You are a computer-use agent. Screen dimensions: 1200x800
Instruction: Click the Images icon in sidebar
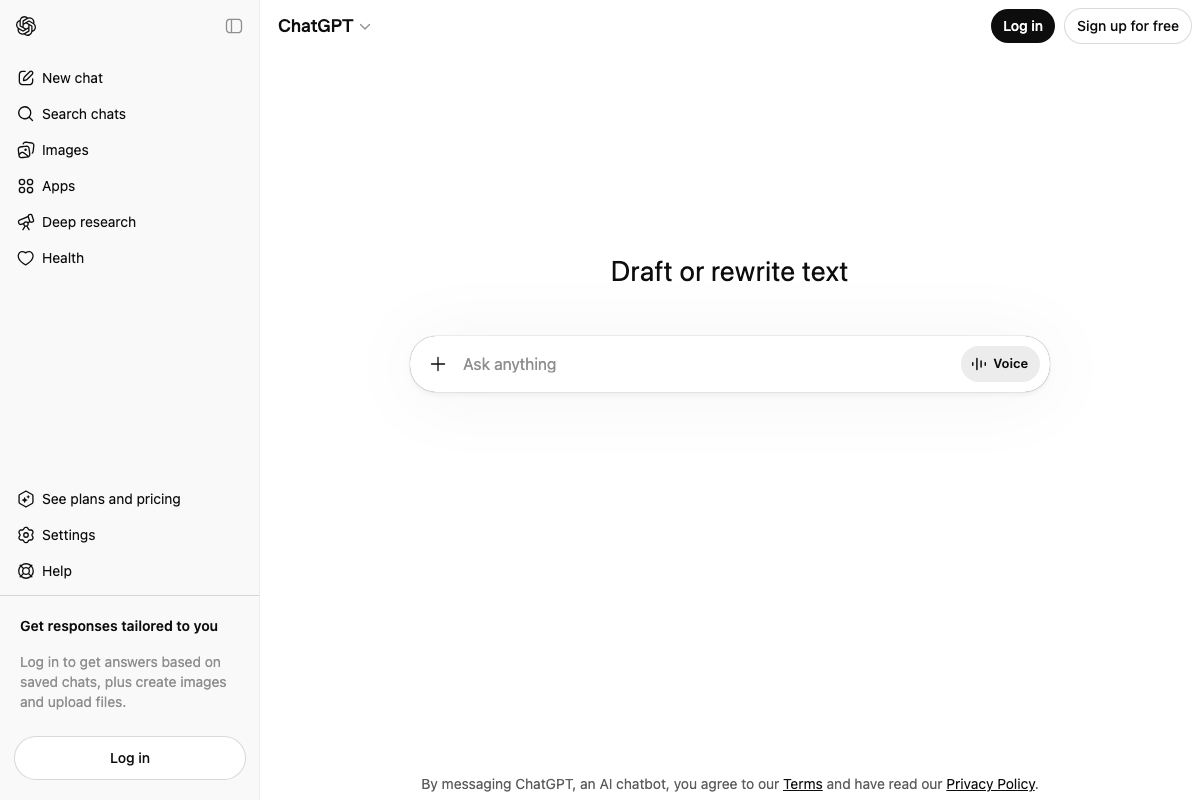click(x=26, y=150)
